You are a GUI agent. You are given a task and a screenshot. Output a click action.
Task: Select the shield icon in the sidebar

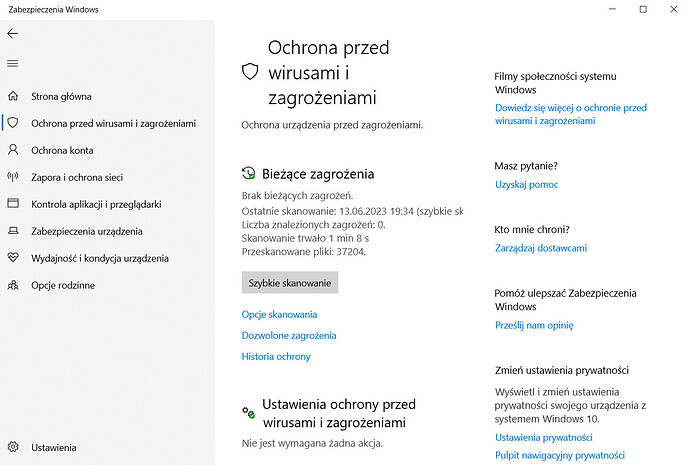tap(13, 123)
